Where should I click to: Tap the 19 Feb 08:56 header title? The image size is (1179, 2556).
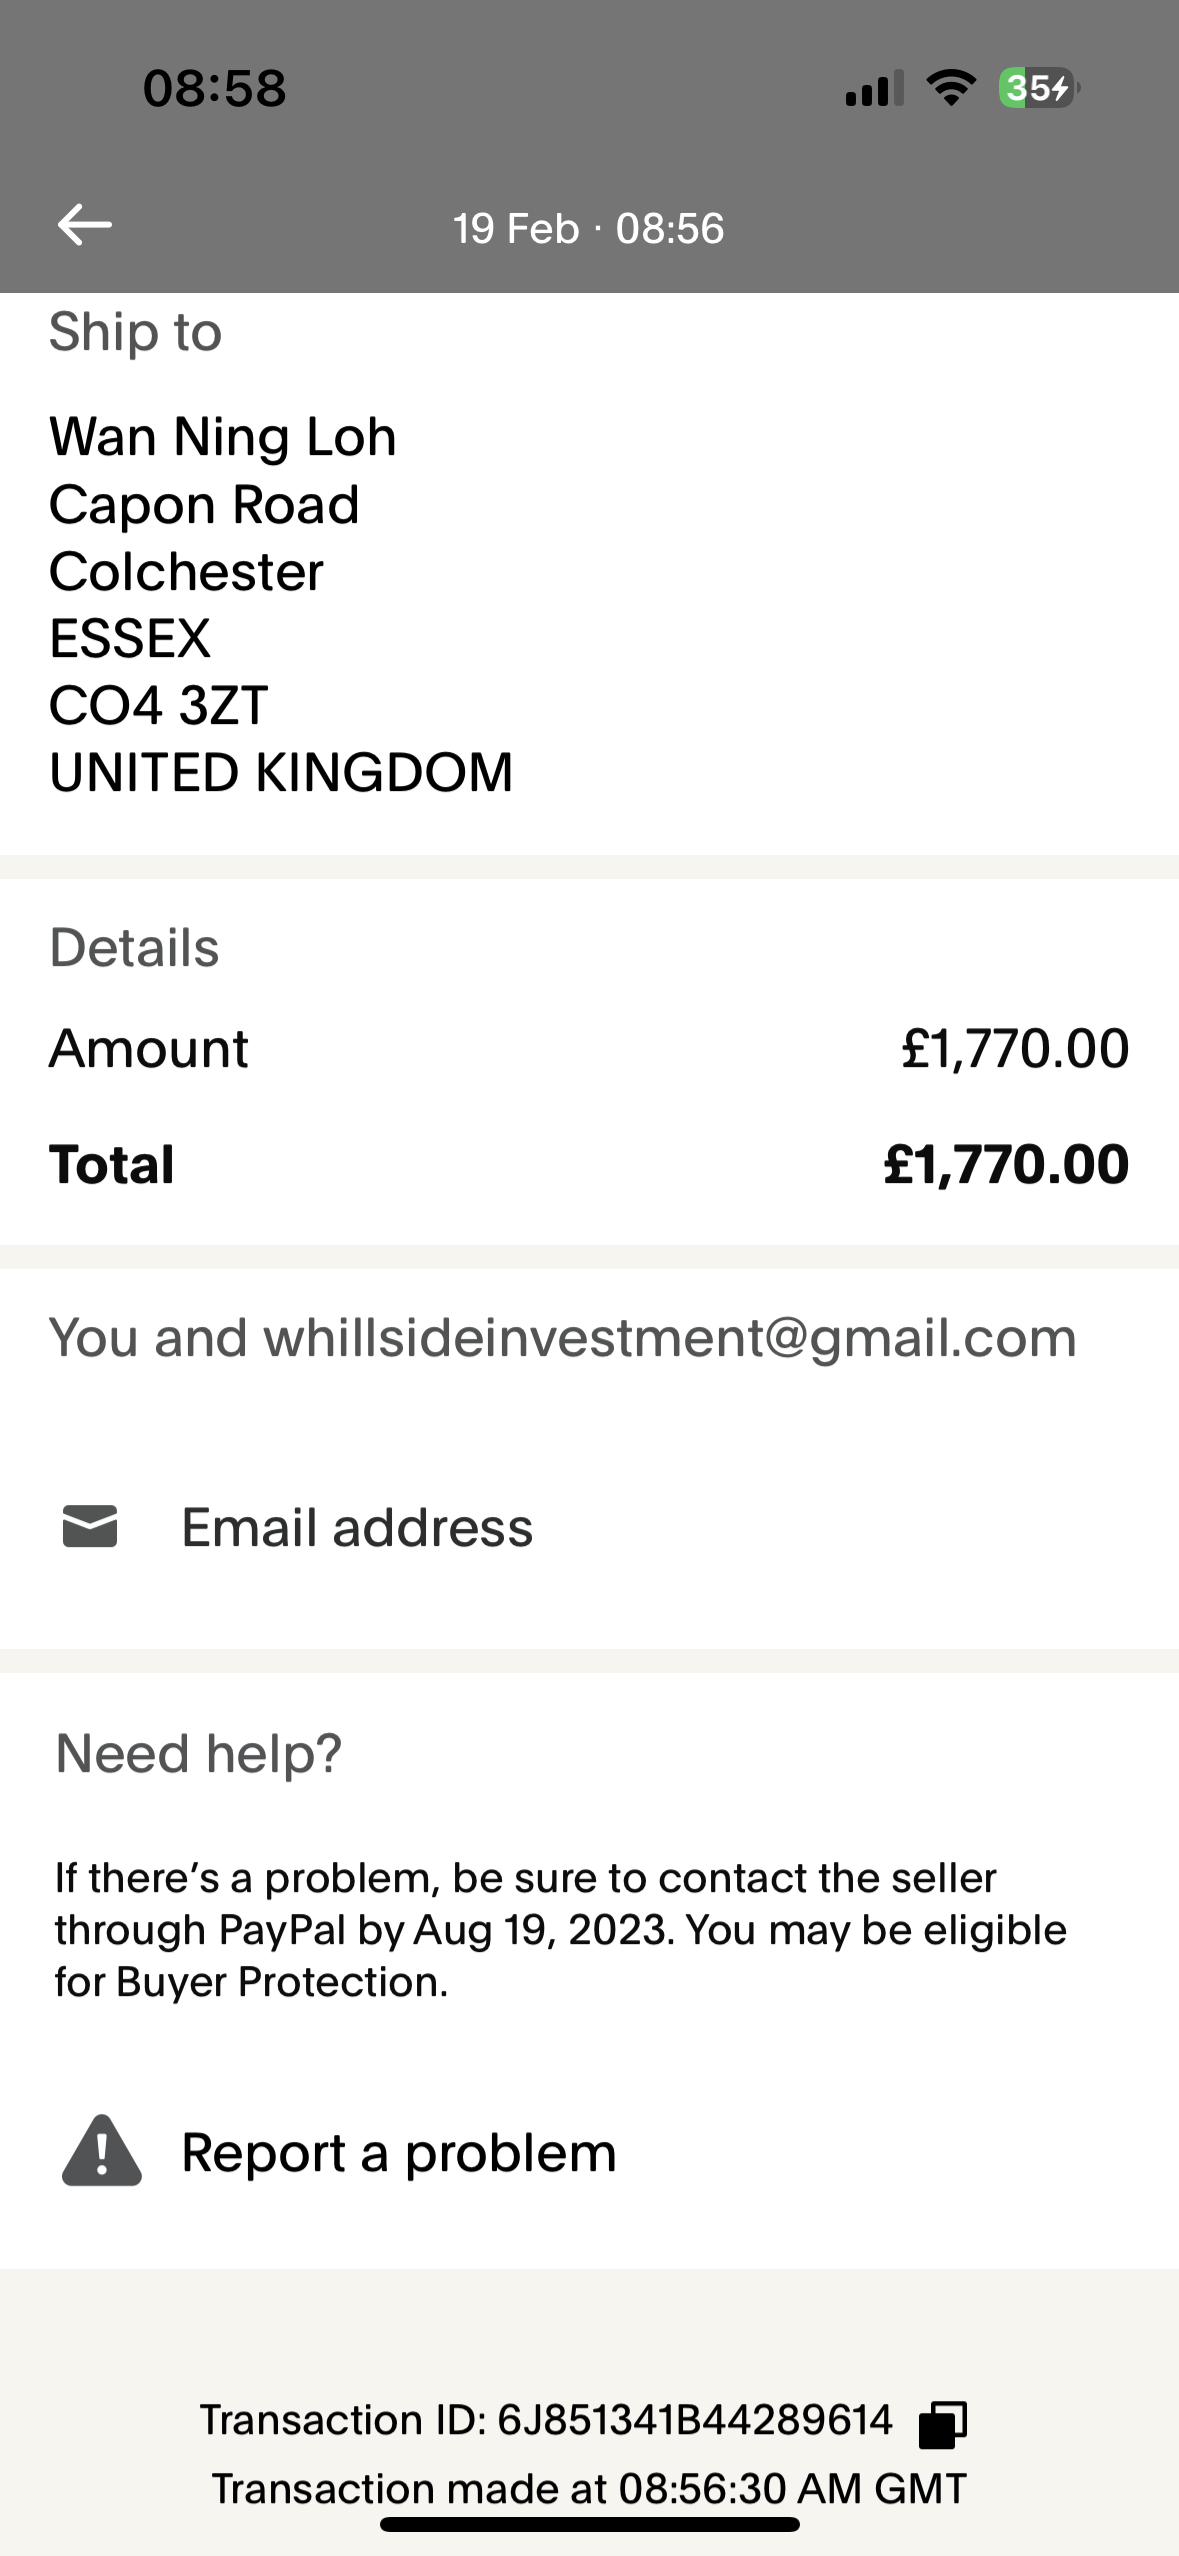[x=588, y=229]
